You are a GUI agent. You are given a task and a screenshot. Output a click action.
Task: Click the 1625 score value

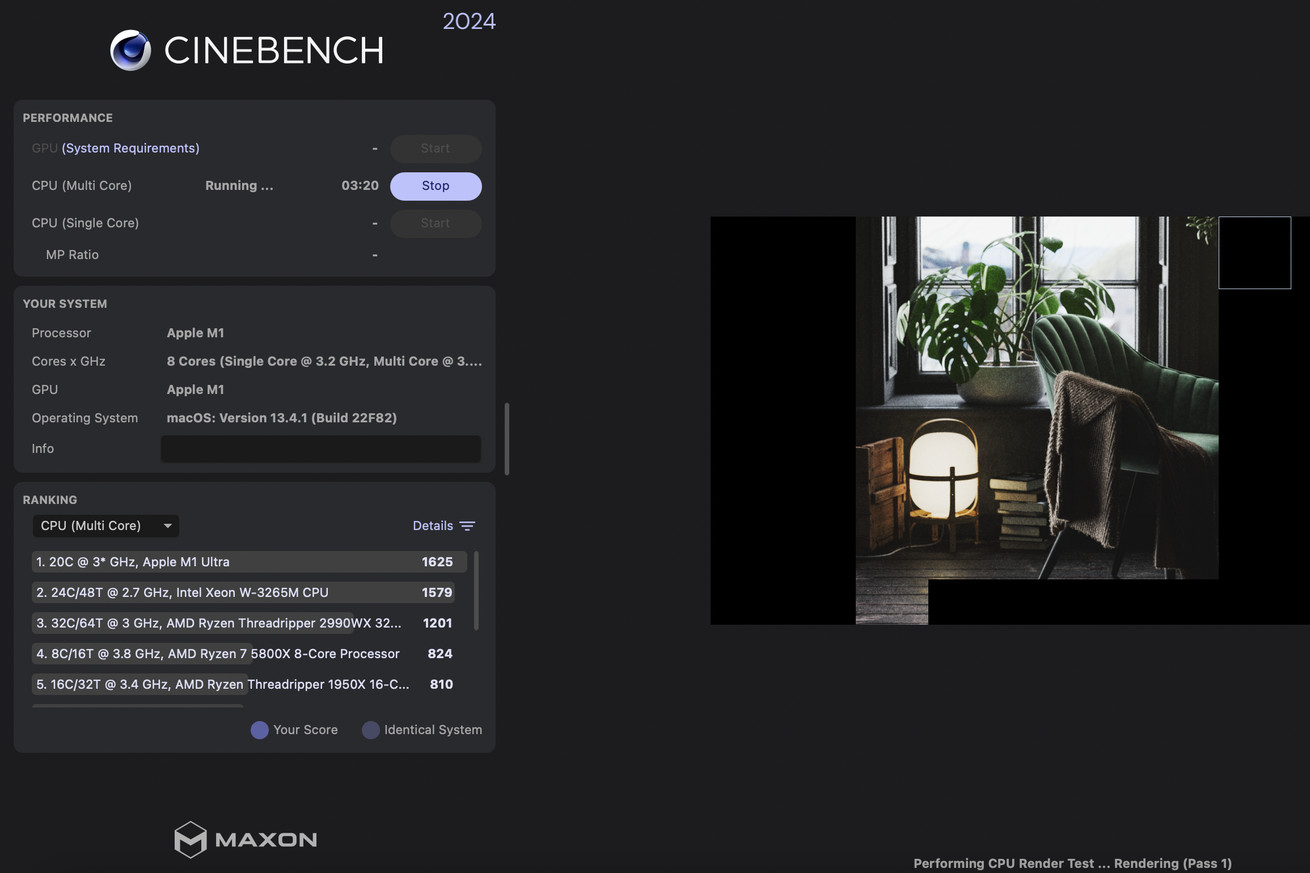tap(437, 562)
